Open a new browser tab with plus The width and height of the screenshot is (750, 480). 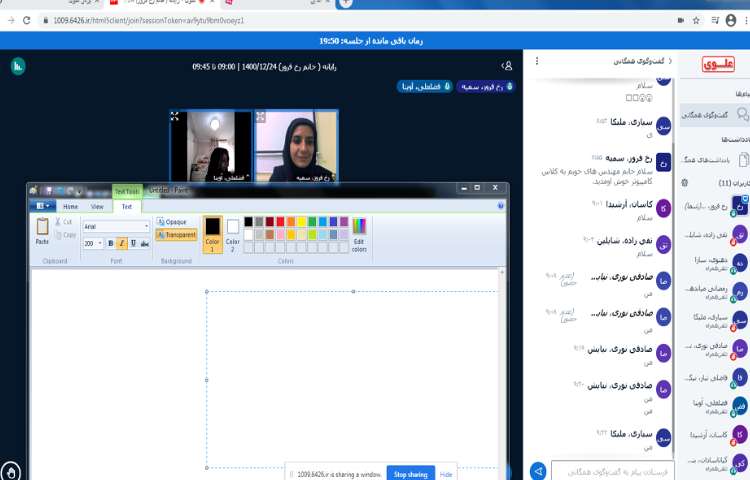pyautogui.click(x=346, y=3)
